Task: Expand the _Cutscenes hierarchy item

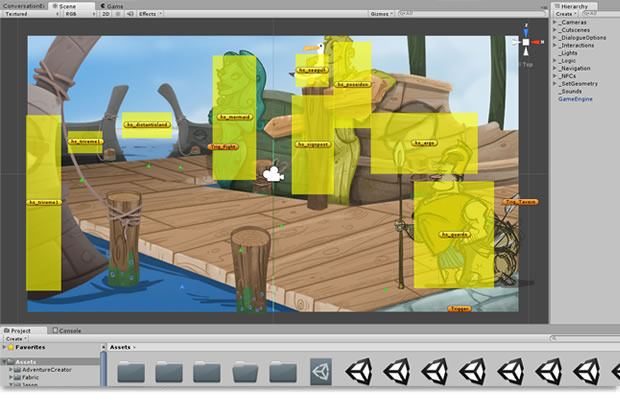Action: pos(555,30)
